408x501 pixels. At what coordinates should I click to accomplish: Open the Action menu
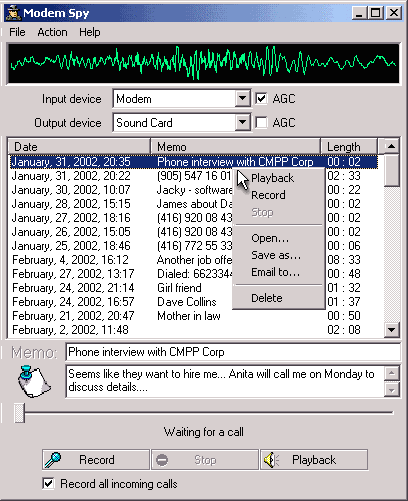[x=52, y=32]
